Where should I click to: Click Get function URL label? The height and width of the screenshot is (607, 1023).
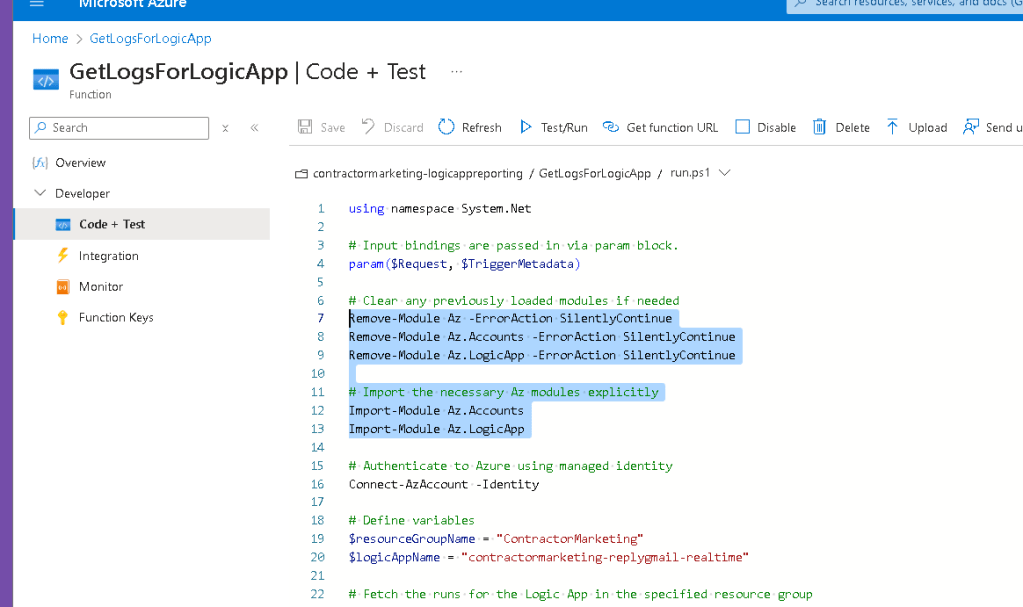672,128
